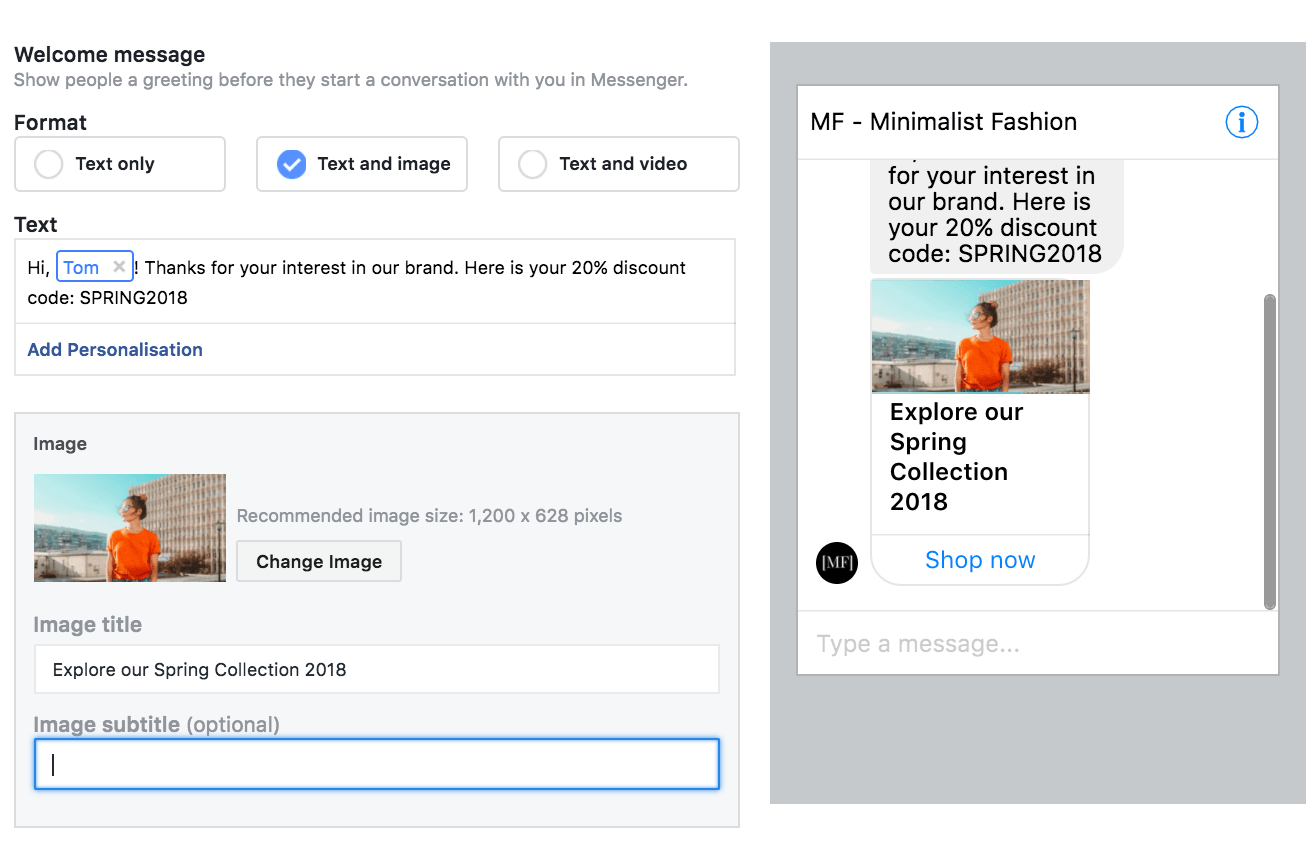Click the MF brand avatar in chat preview

coord(836,563)
